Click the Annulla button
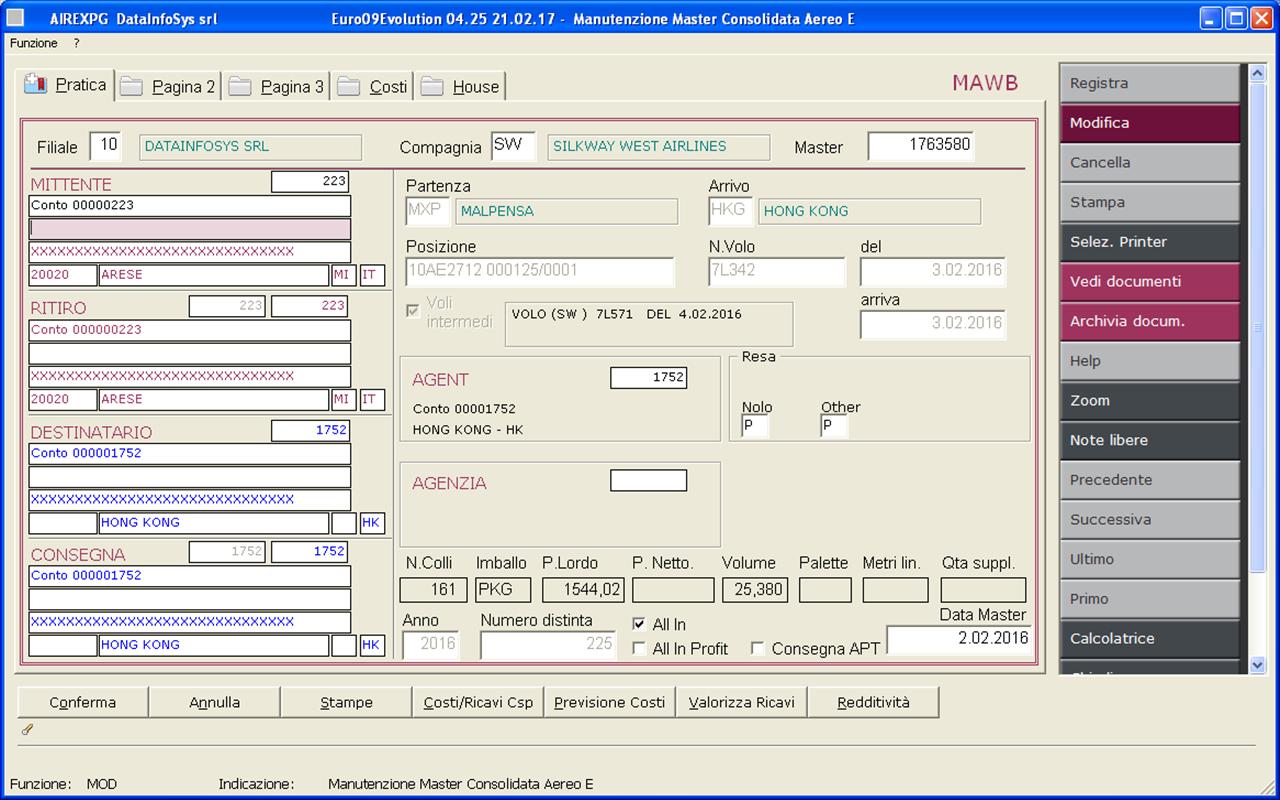Image resolution: width=1280 pixels, height=800 pixels. tap(215, 702)
